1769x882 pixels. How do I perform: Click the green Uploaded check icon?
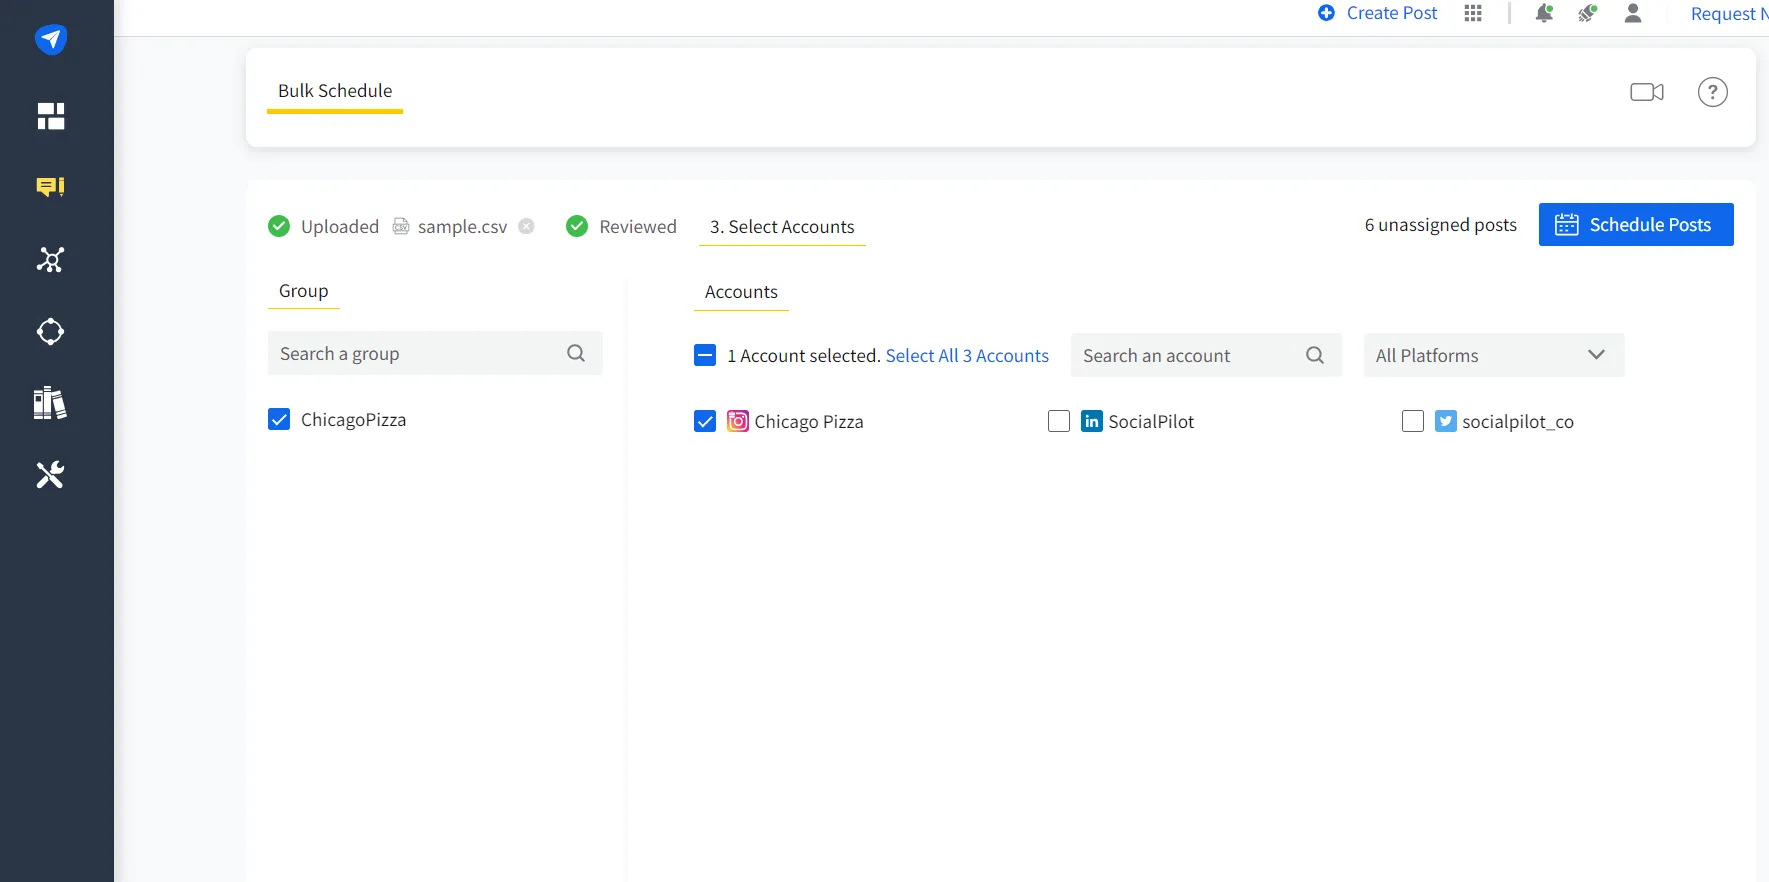coord(279,226)
